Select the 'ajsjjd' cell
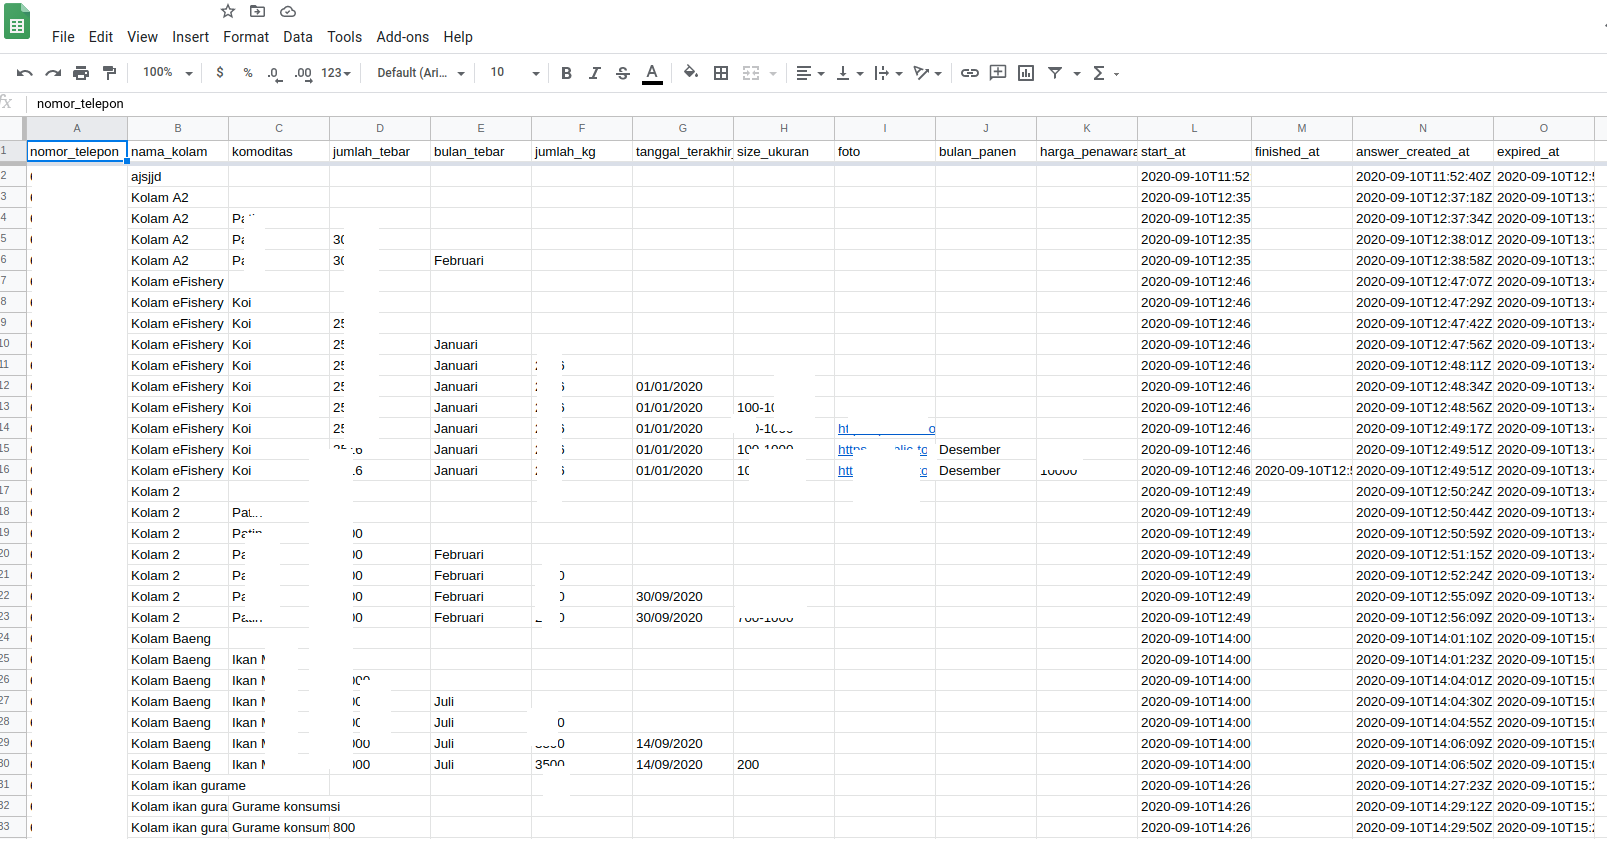This screenshot has height=842, width=1607. click(x=178, y=177)
